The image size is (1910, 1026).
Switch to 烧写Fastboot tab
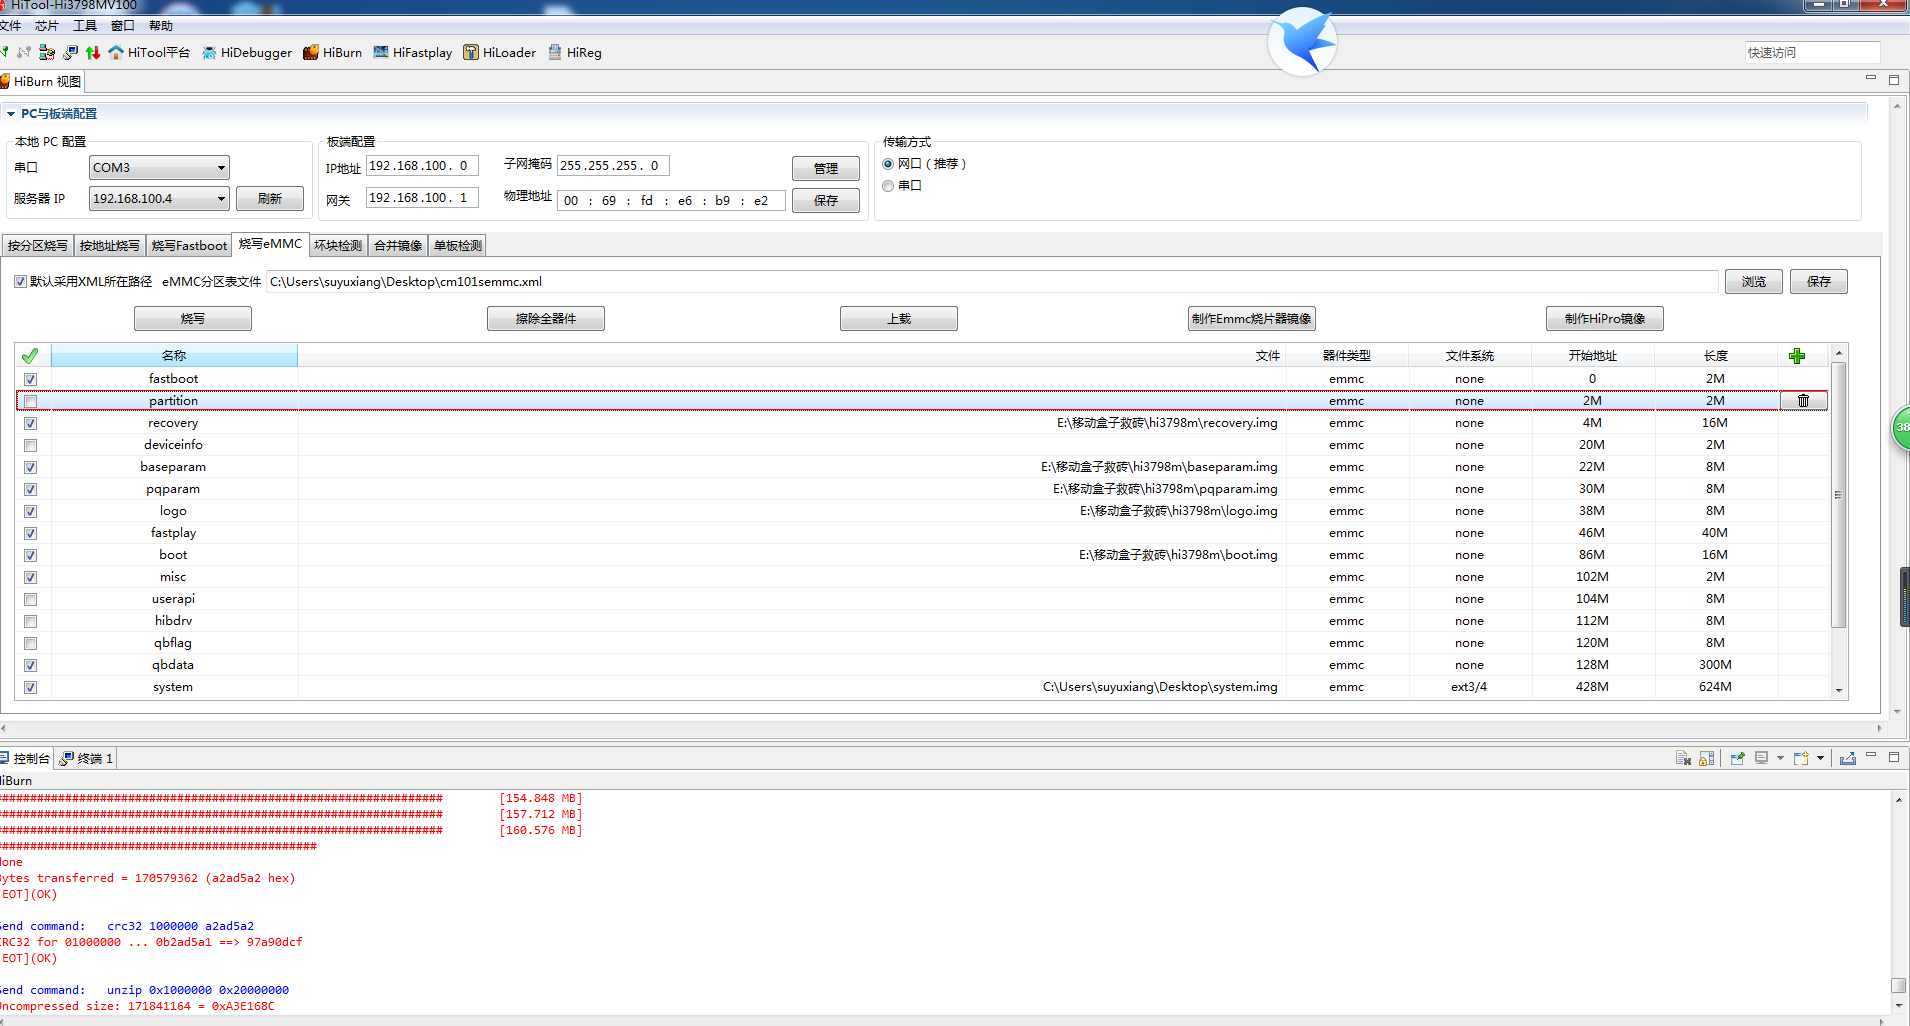point(189,245)
